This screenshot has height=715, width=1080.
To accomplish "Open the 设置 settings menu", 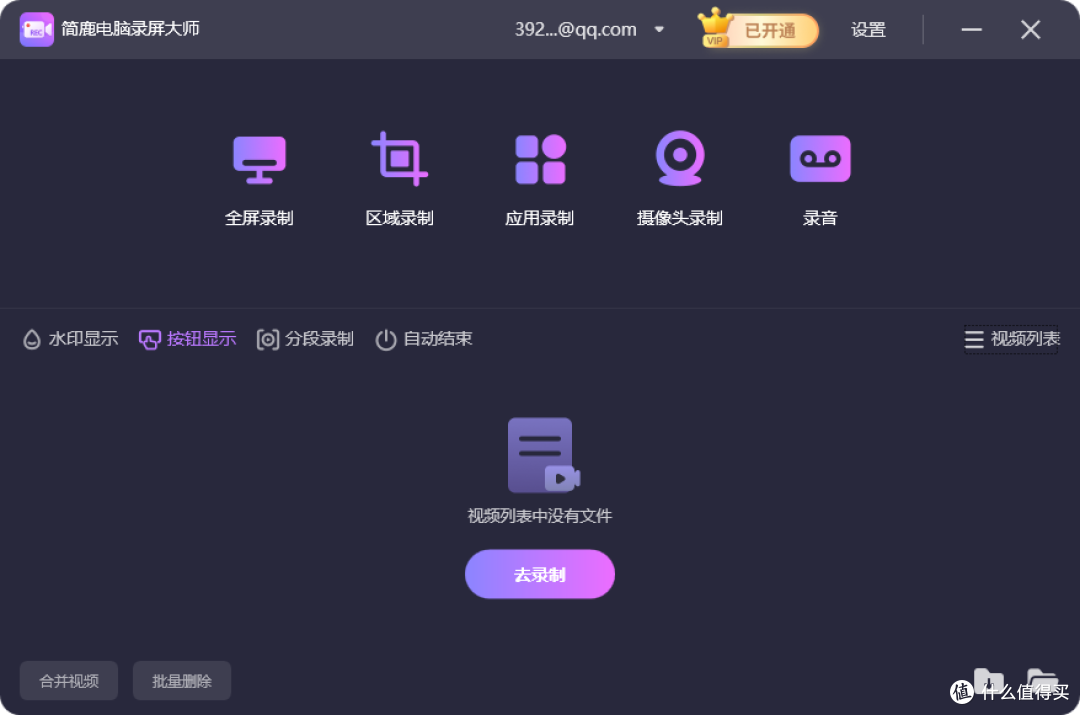I will click(868, 30).
